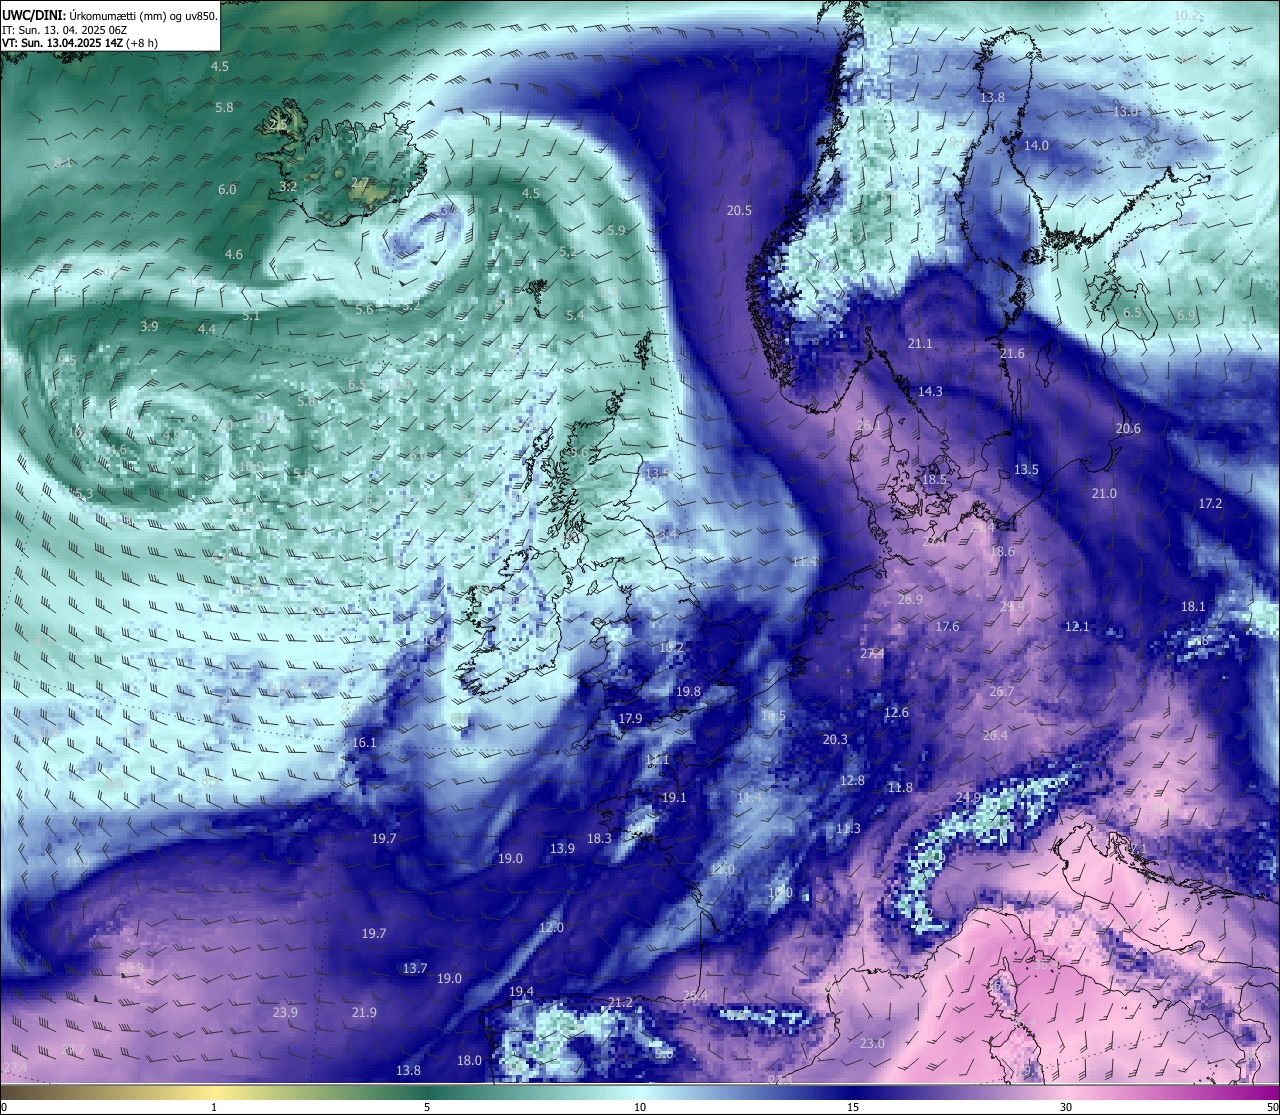
Task: Click the map value "18.6"
Action: tap(1002, 551)
